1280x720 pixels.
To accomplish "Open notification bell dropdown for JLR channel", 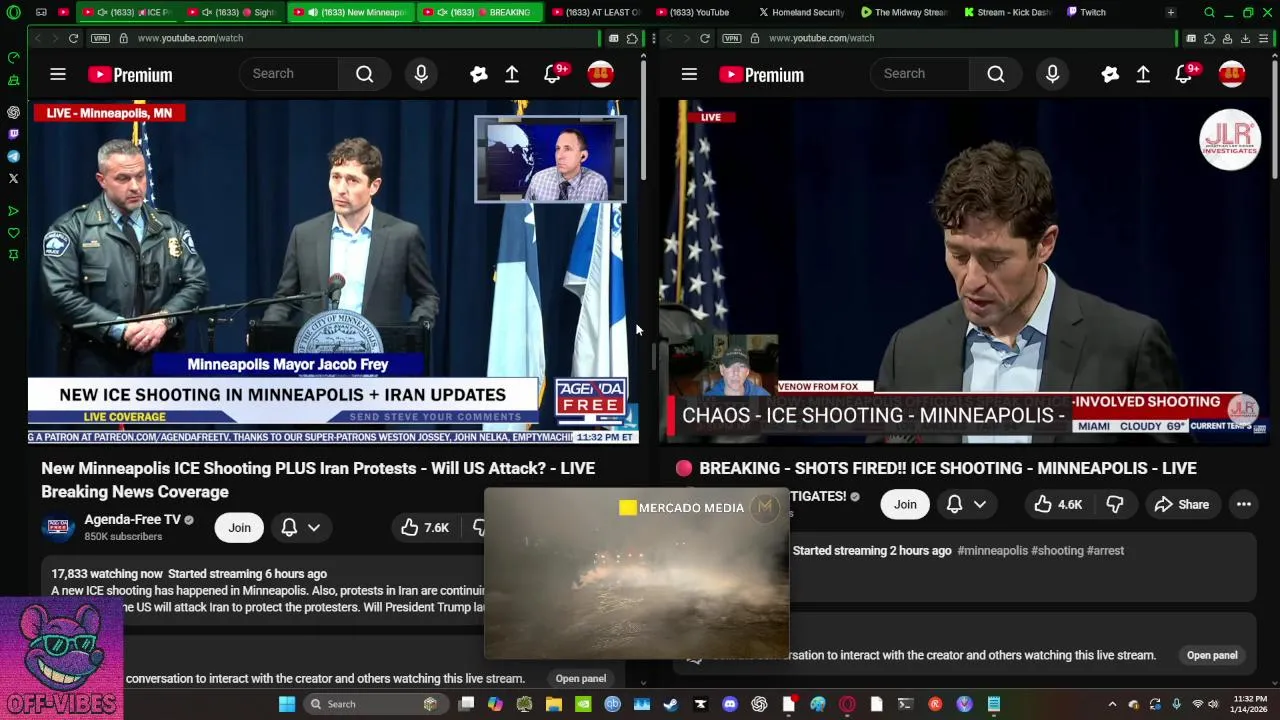I will [x=966, y=504].
